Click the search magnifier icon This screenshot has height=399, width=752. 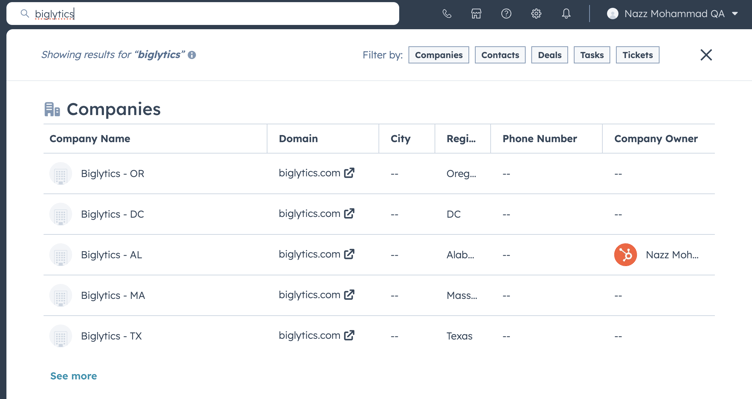(24, 13)
